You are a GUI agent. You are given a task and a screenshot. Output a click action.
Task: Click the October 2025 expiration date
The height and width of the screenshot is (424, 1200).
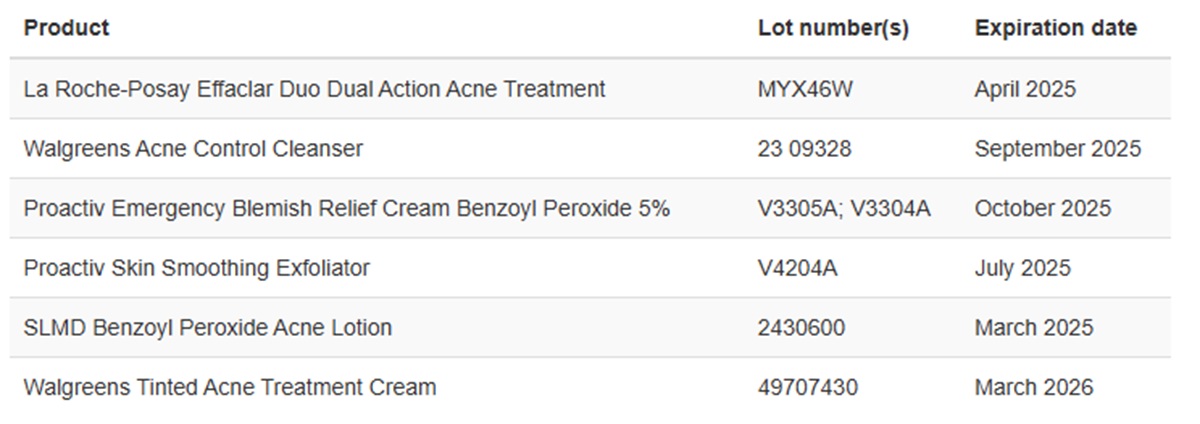(1042, 209)
